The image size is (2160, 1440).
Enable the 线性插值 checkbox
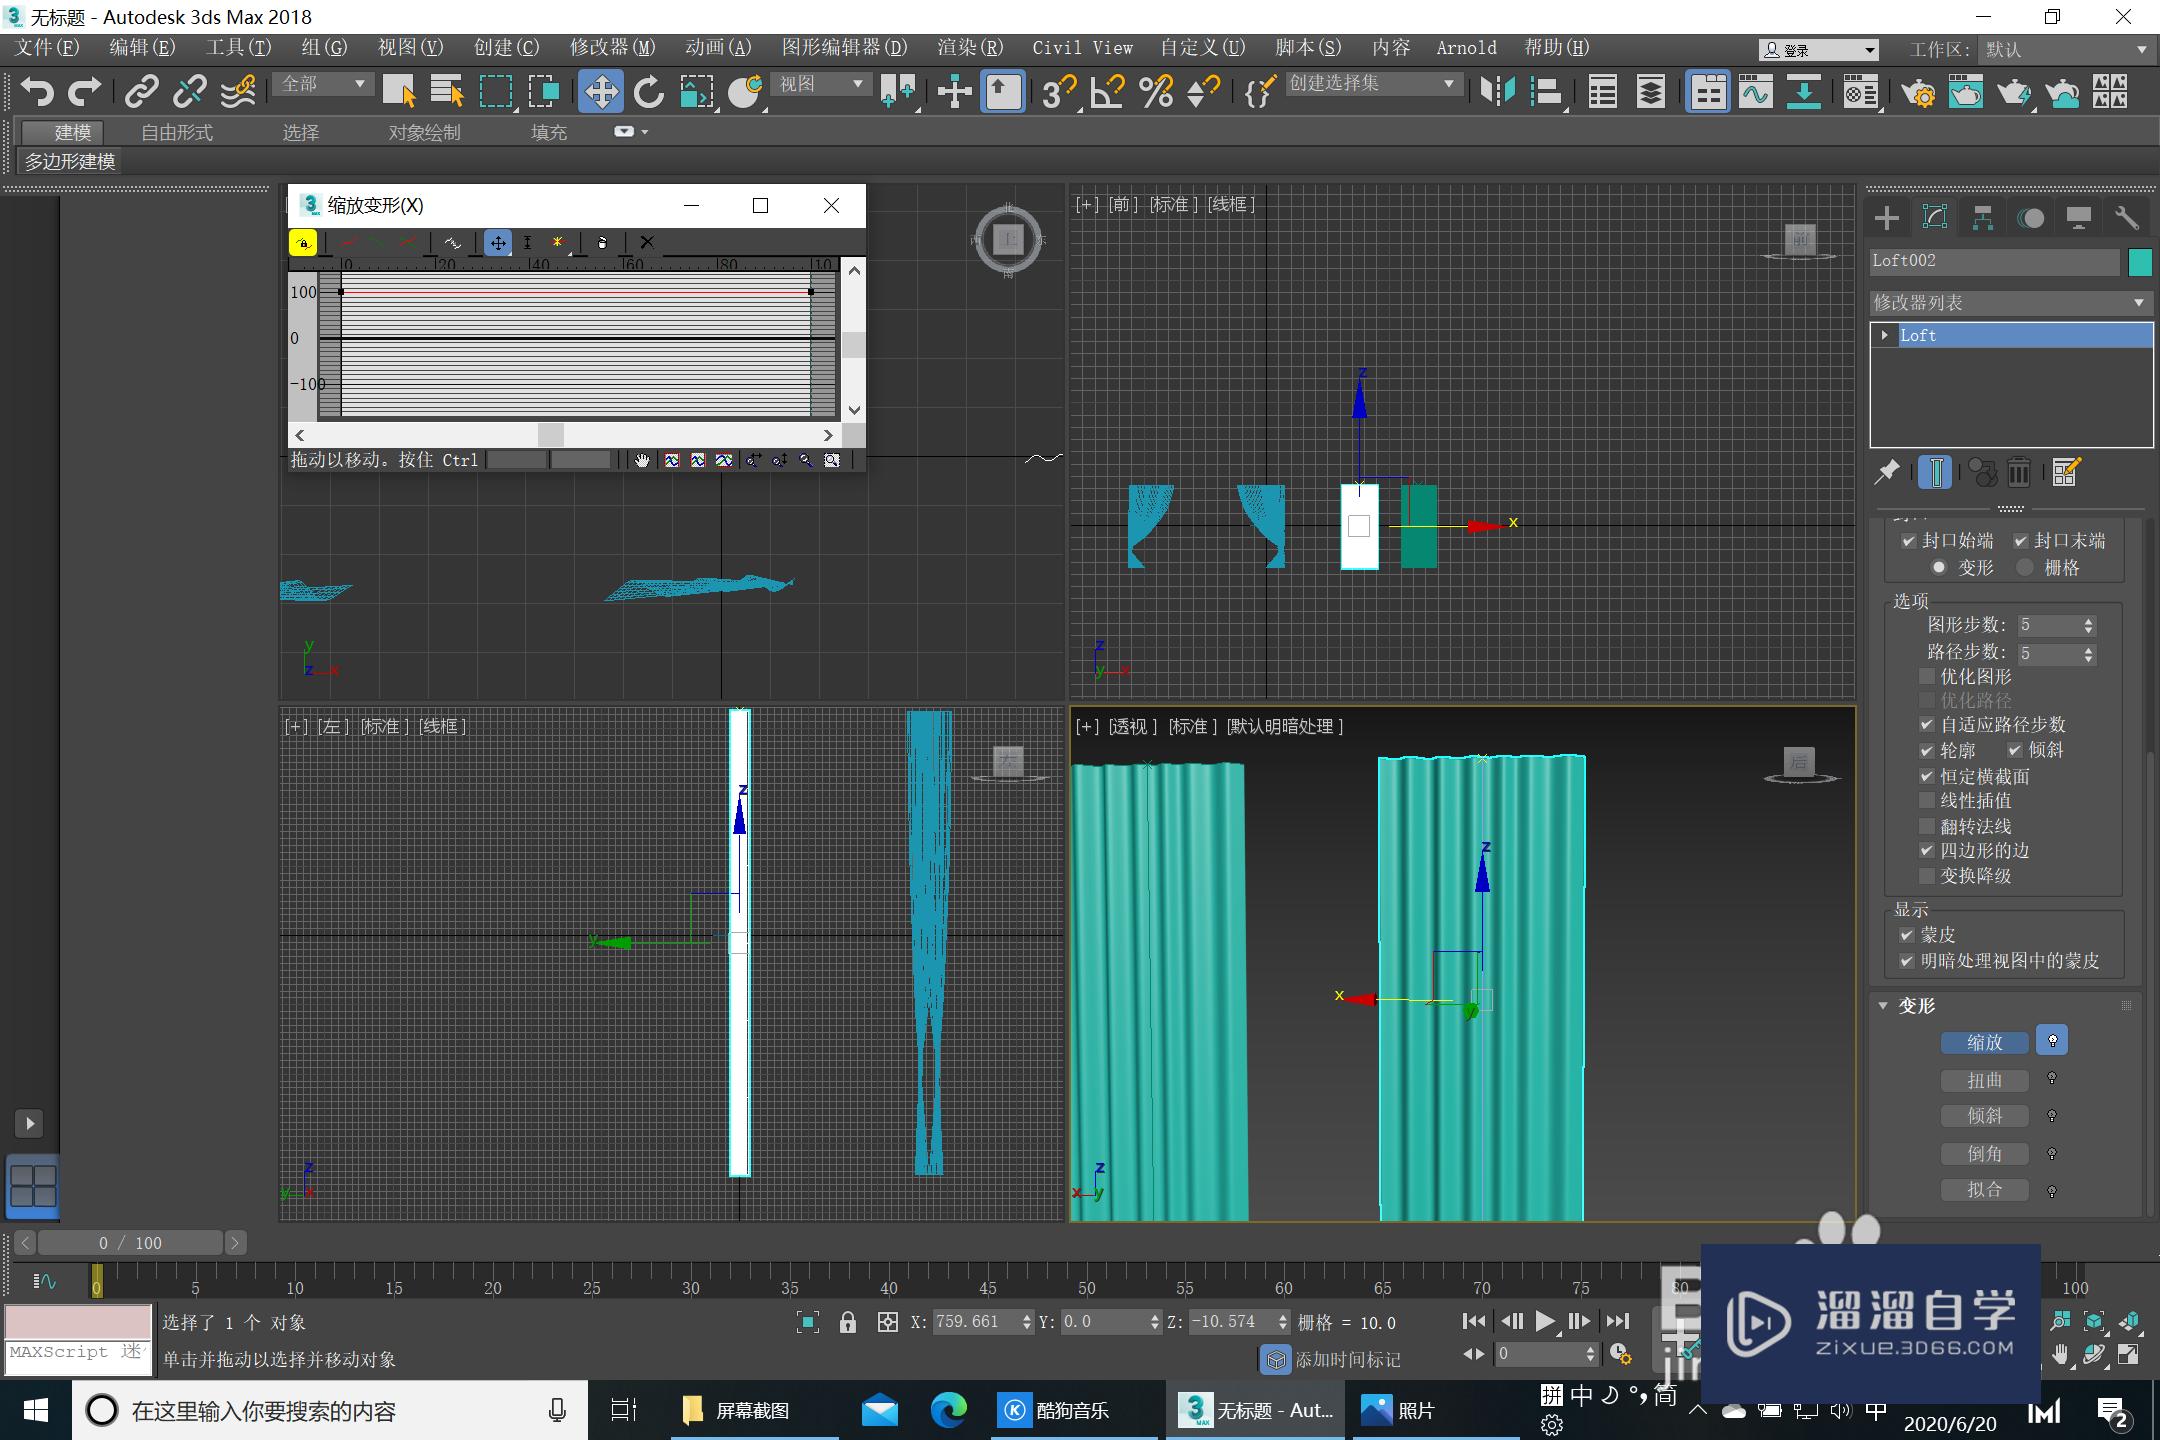coord(1927,800)
